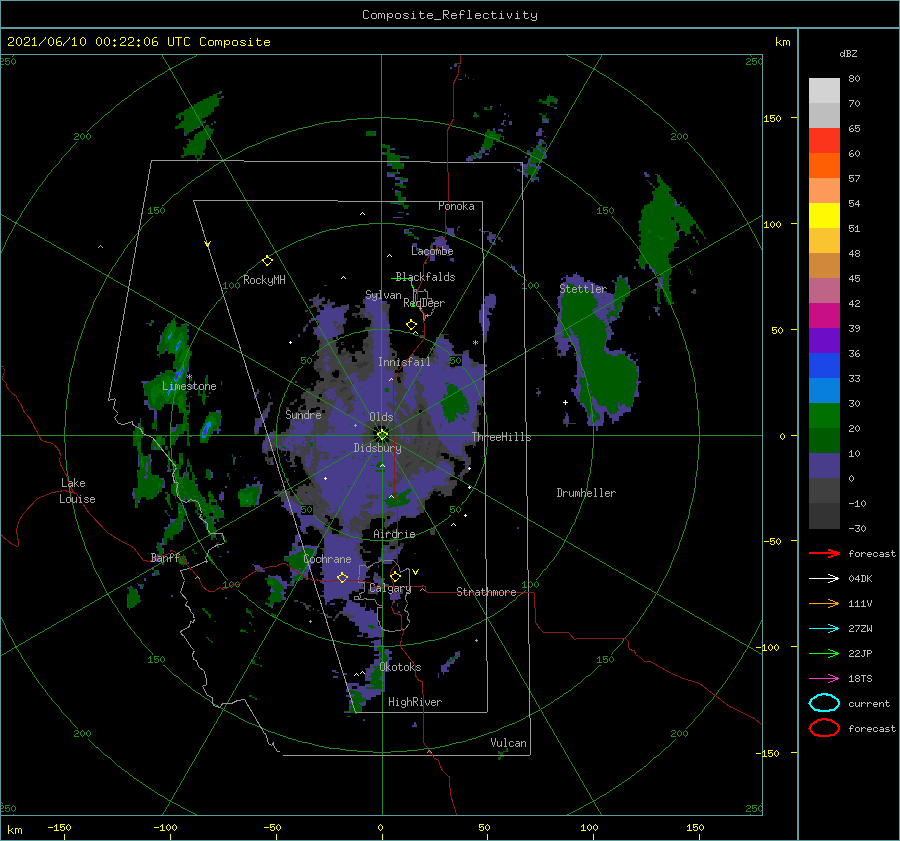
Task: Click the Strathmore city label
Action: click(486, 592)
